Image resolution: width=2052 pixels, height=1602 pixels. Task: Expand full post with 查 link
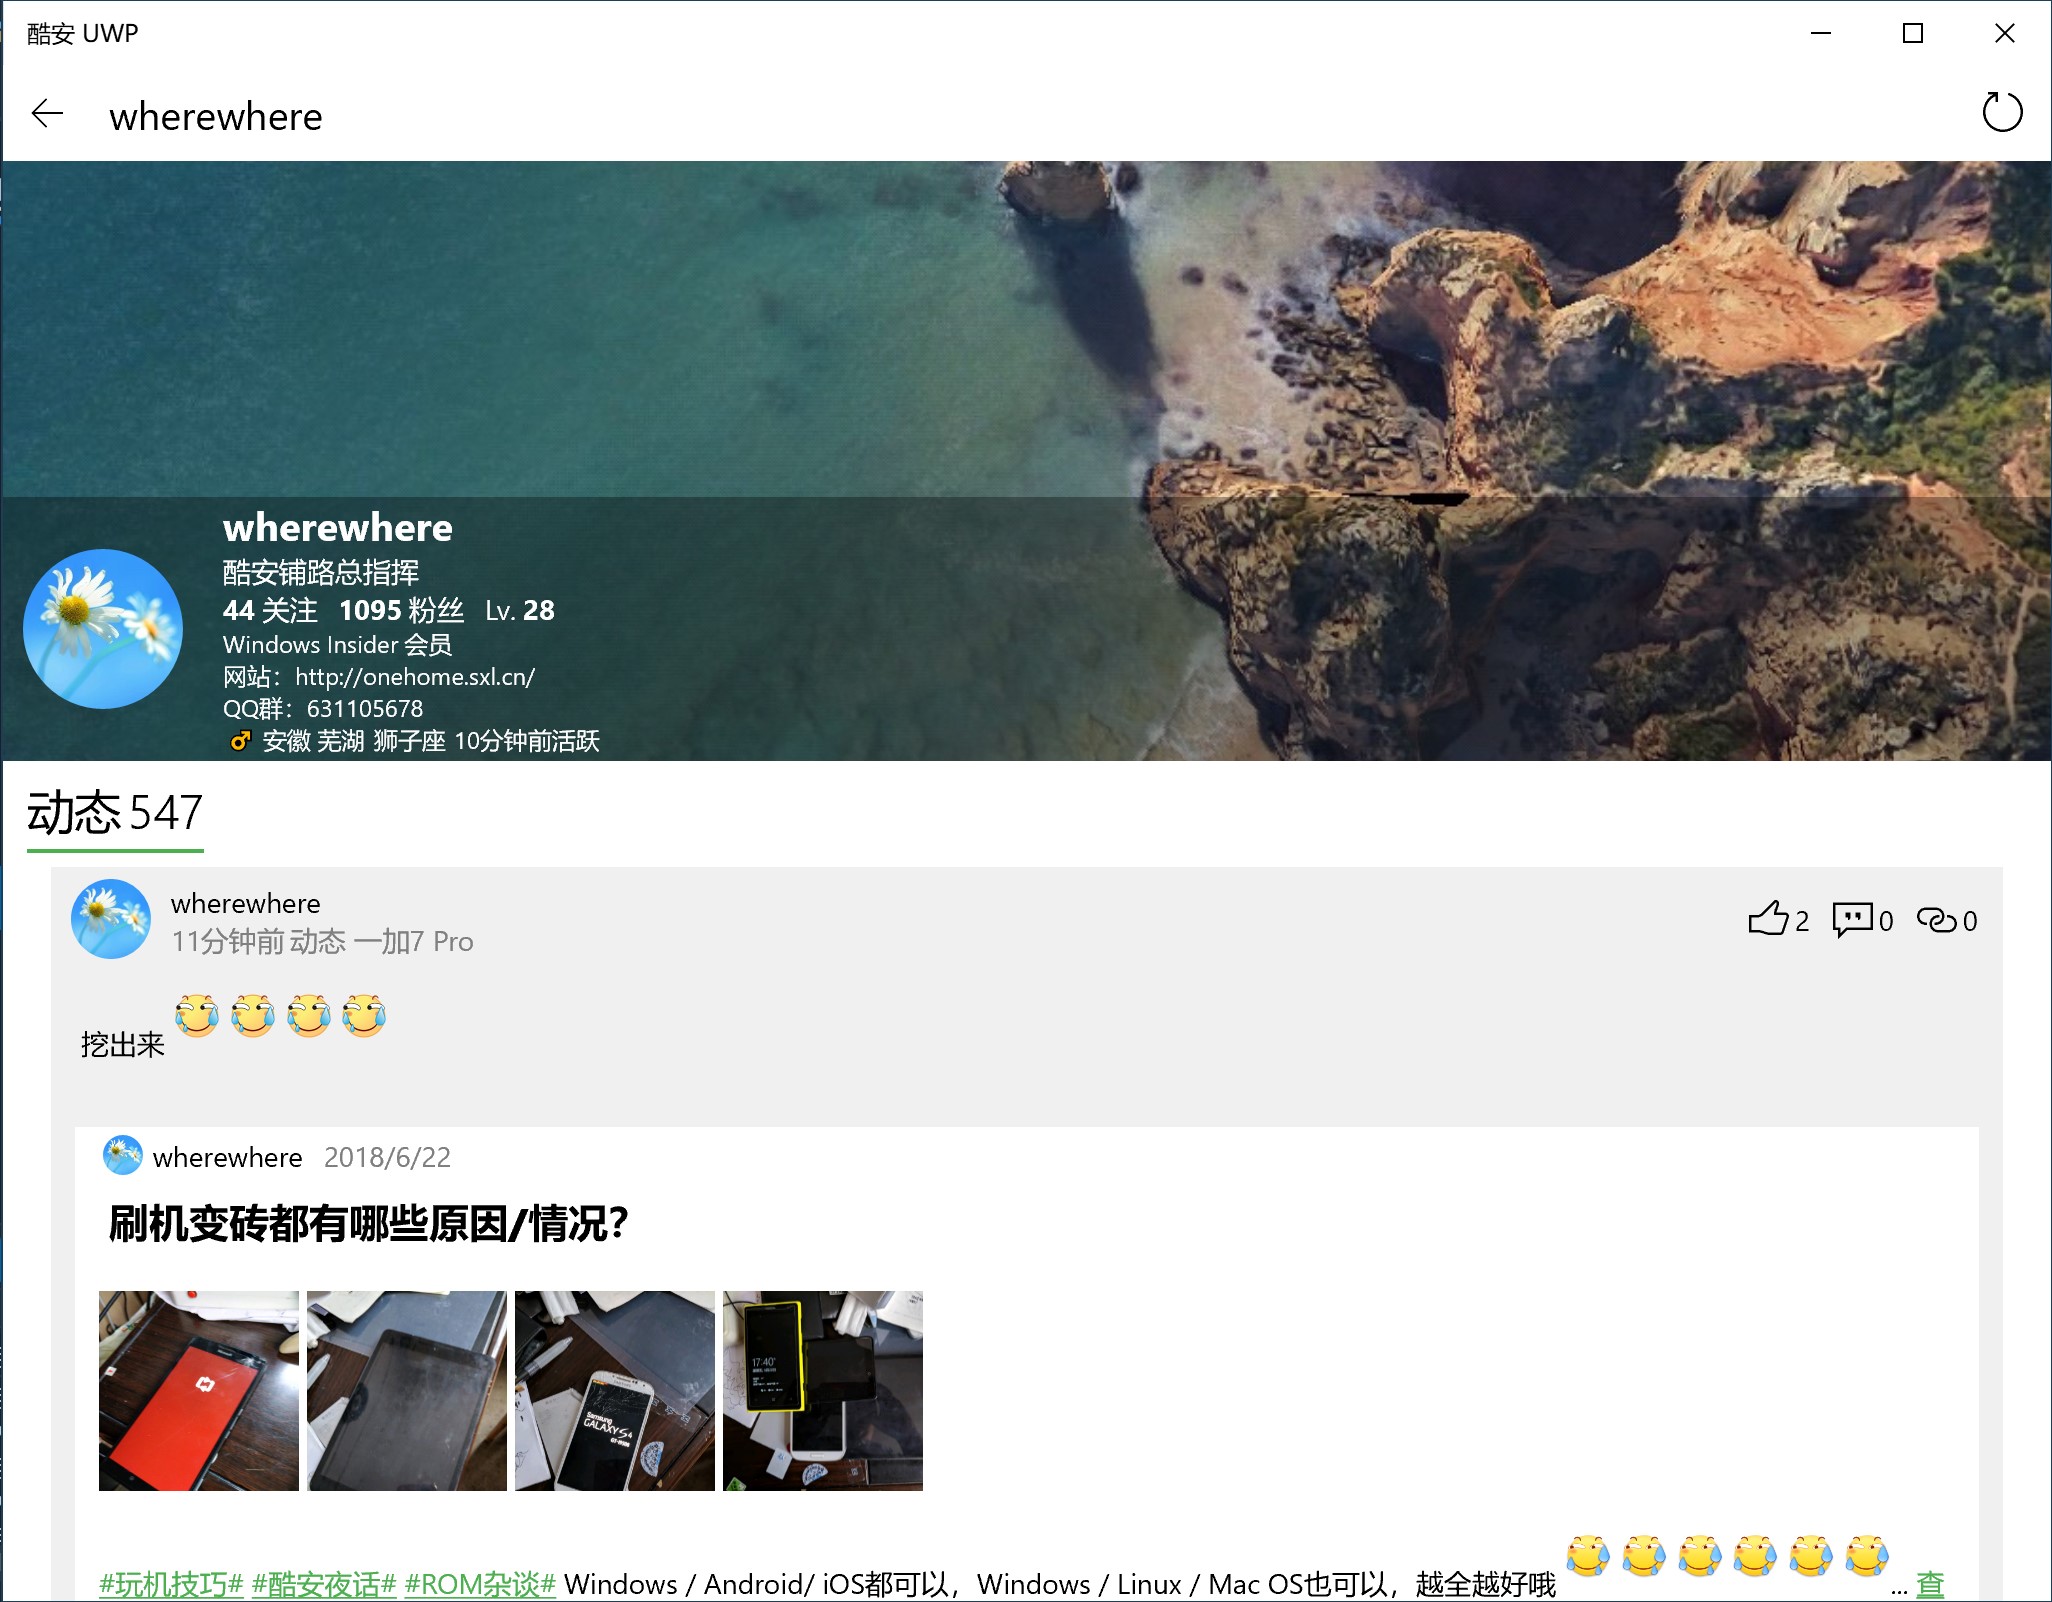(1930, 1584)
